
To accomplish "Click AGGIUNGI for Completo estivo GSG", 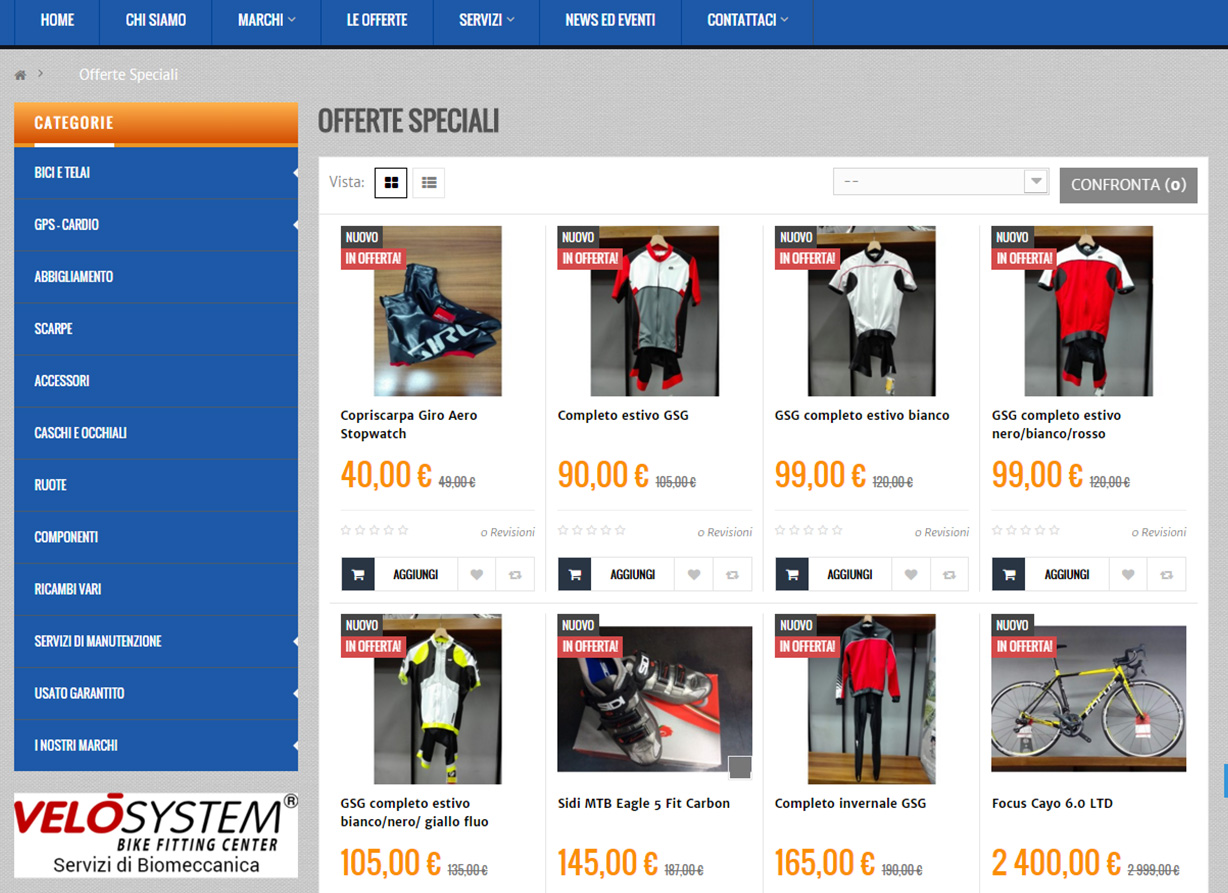I will [x=633, y=574].
